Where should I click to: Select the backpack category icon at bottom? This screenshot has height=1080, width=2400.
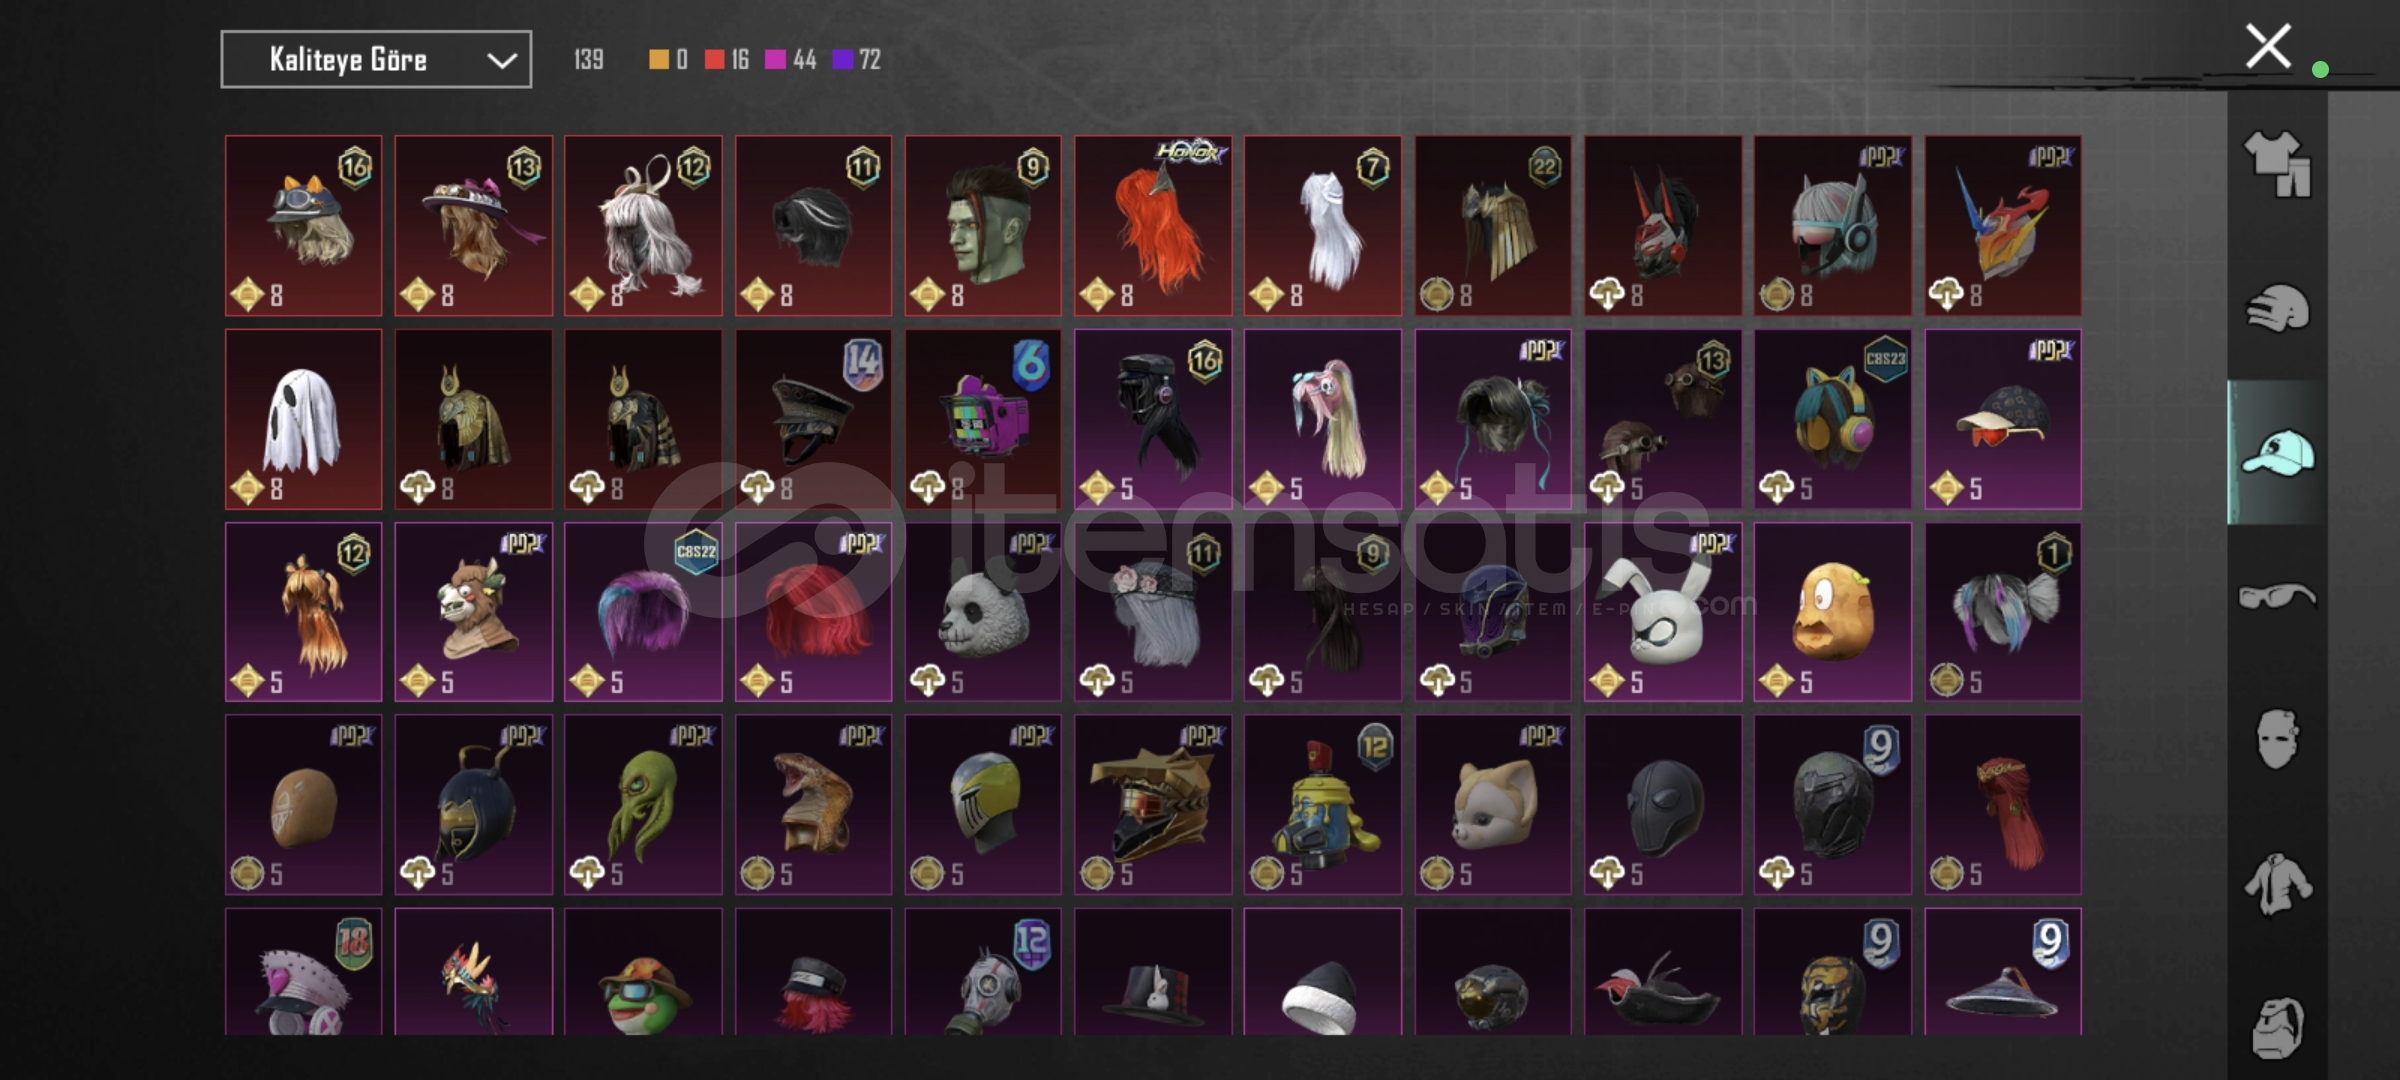[2277, 1027]
